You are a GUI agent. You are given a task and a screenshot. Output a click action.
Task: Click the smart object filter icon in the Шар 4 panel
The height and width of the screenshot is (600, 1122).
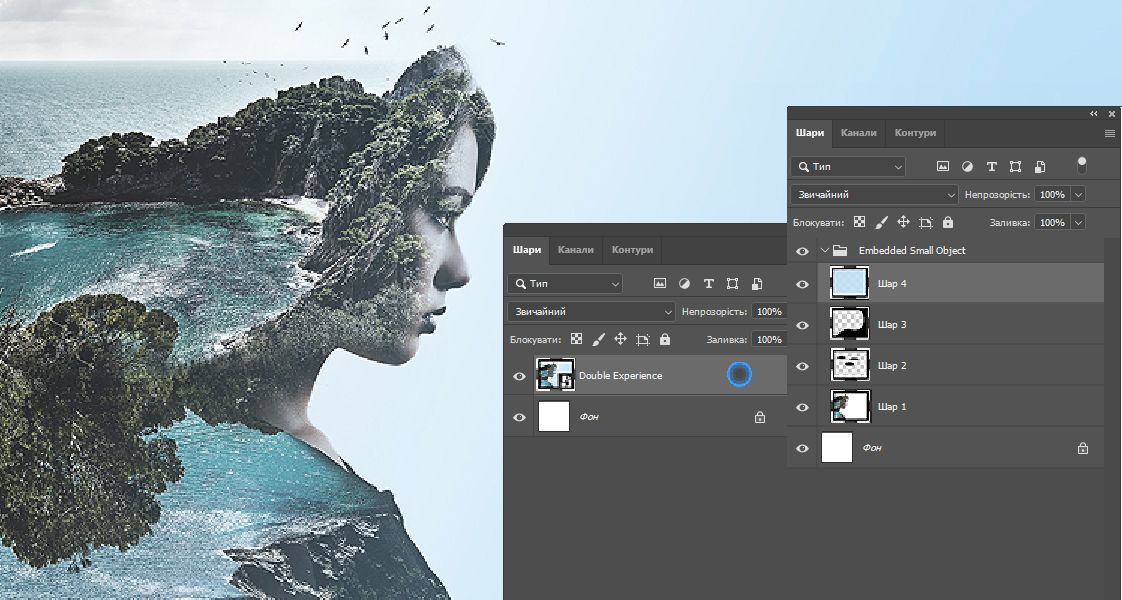coord(1040,167)
